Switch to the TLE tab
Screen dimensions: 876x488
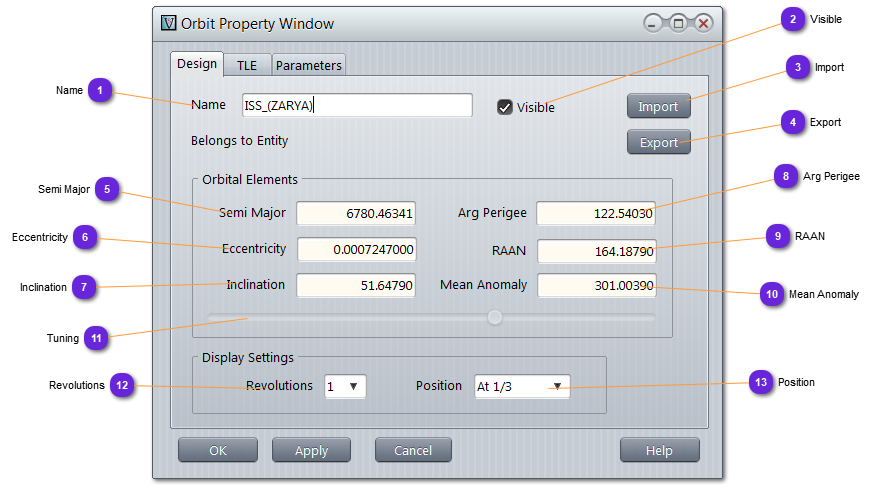(x=246, y=65)
